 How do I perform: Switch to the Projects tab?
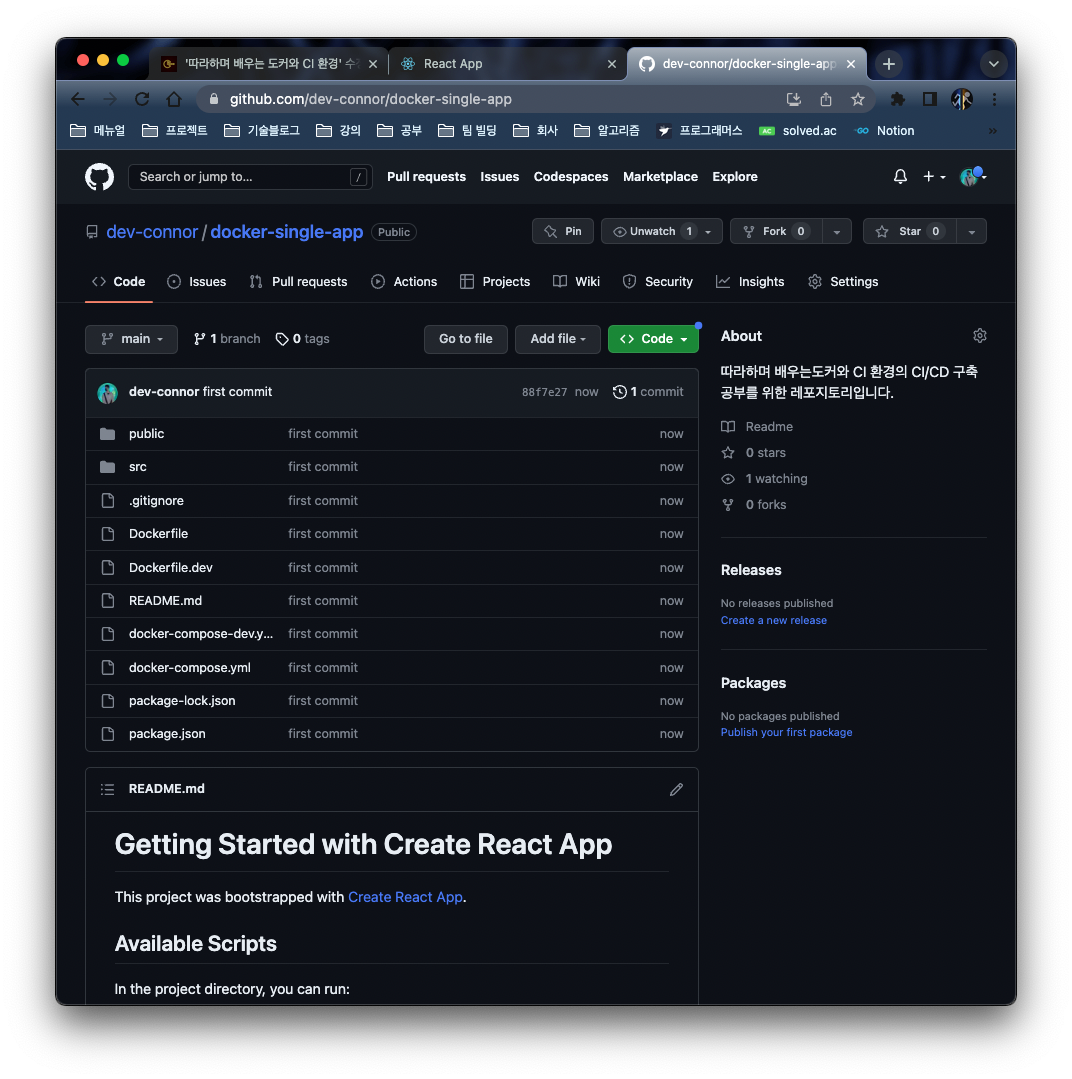(495, 281)
